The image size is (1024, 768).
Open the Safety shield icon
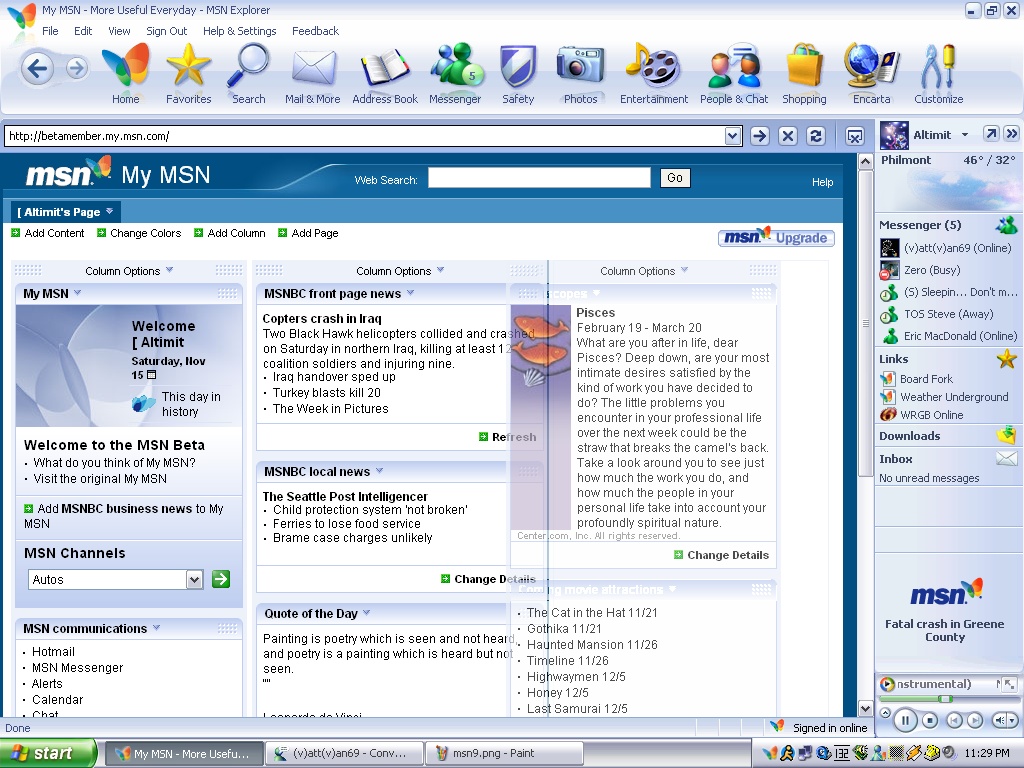[518, 66]
